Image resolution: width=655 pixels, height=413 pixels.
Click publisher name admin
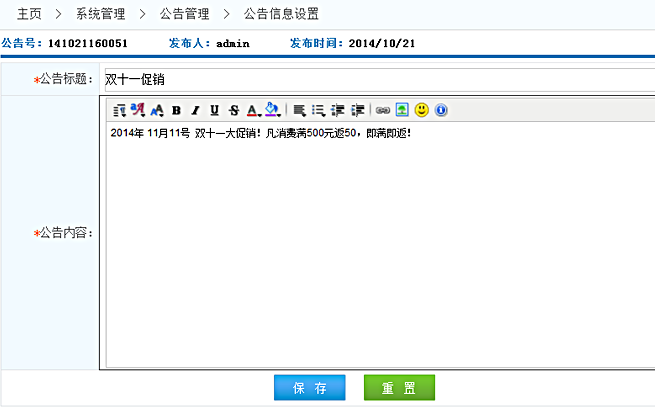click(x=233, y=43)
